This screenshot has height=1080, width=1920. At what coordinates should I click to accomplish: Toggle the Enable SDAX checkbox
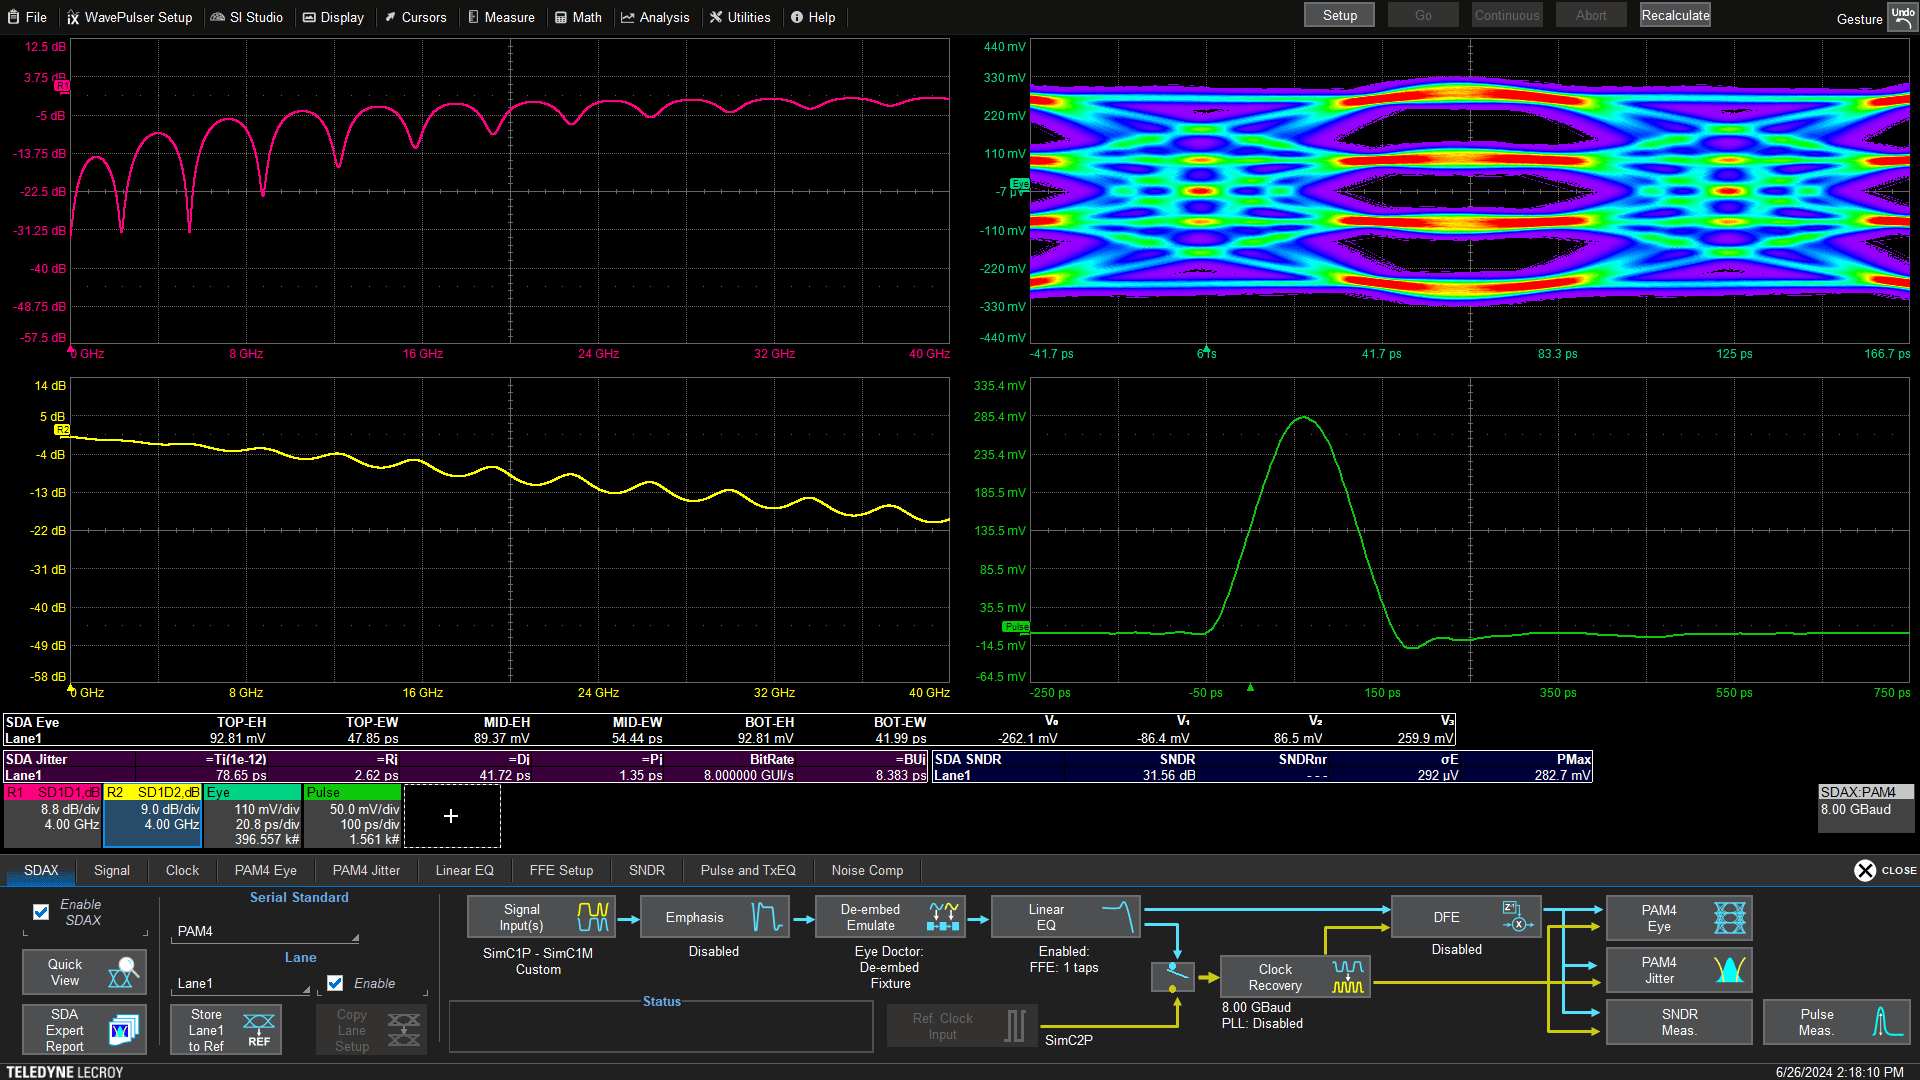pyautogui.click(x=41, y=912)
